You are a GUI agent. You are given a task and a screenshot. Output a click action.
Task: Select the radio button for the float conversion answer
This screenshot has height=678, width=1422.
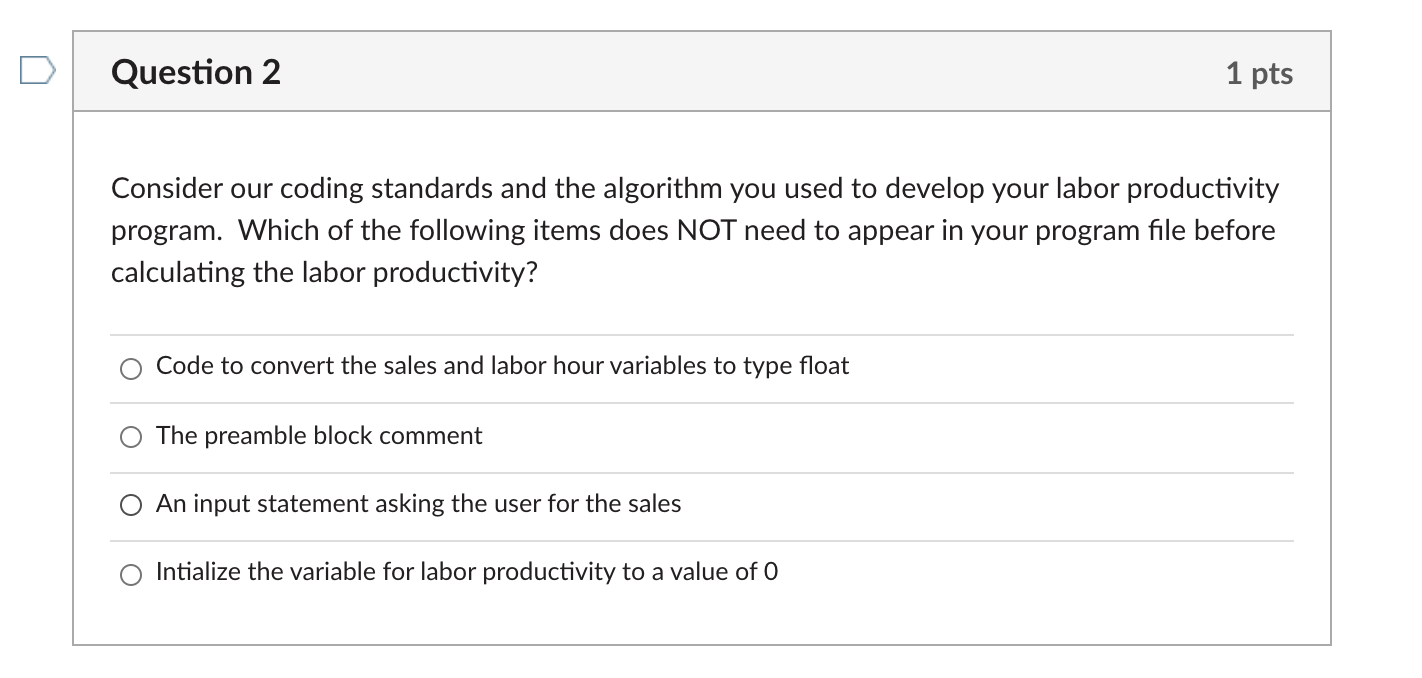[130, 368]
